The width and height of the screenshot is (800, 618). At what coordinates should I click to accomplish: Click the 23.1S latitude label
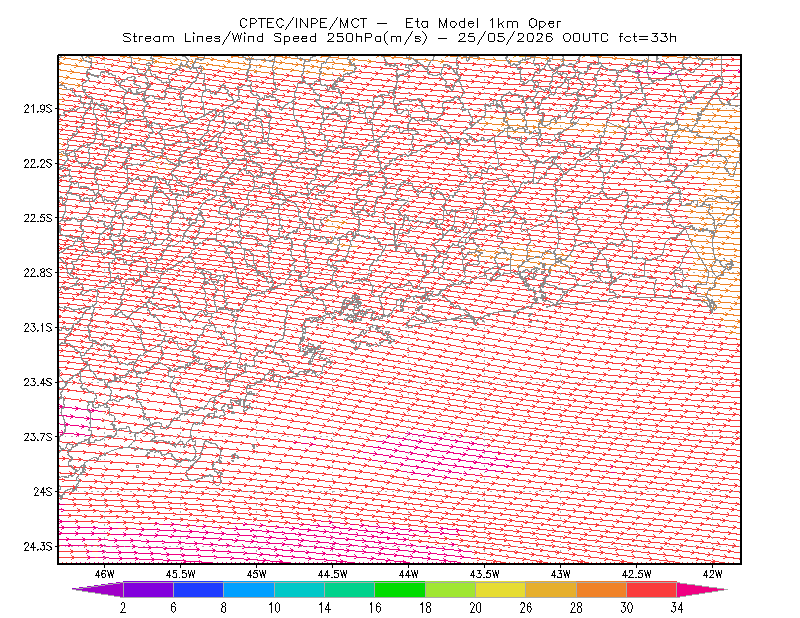(x=38, y=327)
